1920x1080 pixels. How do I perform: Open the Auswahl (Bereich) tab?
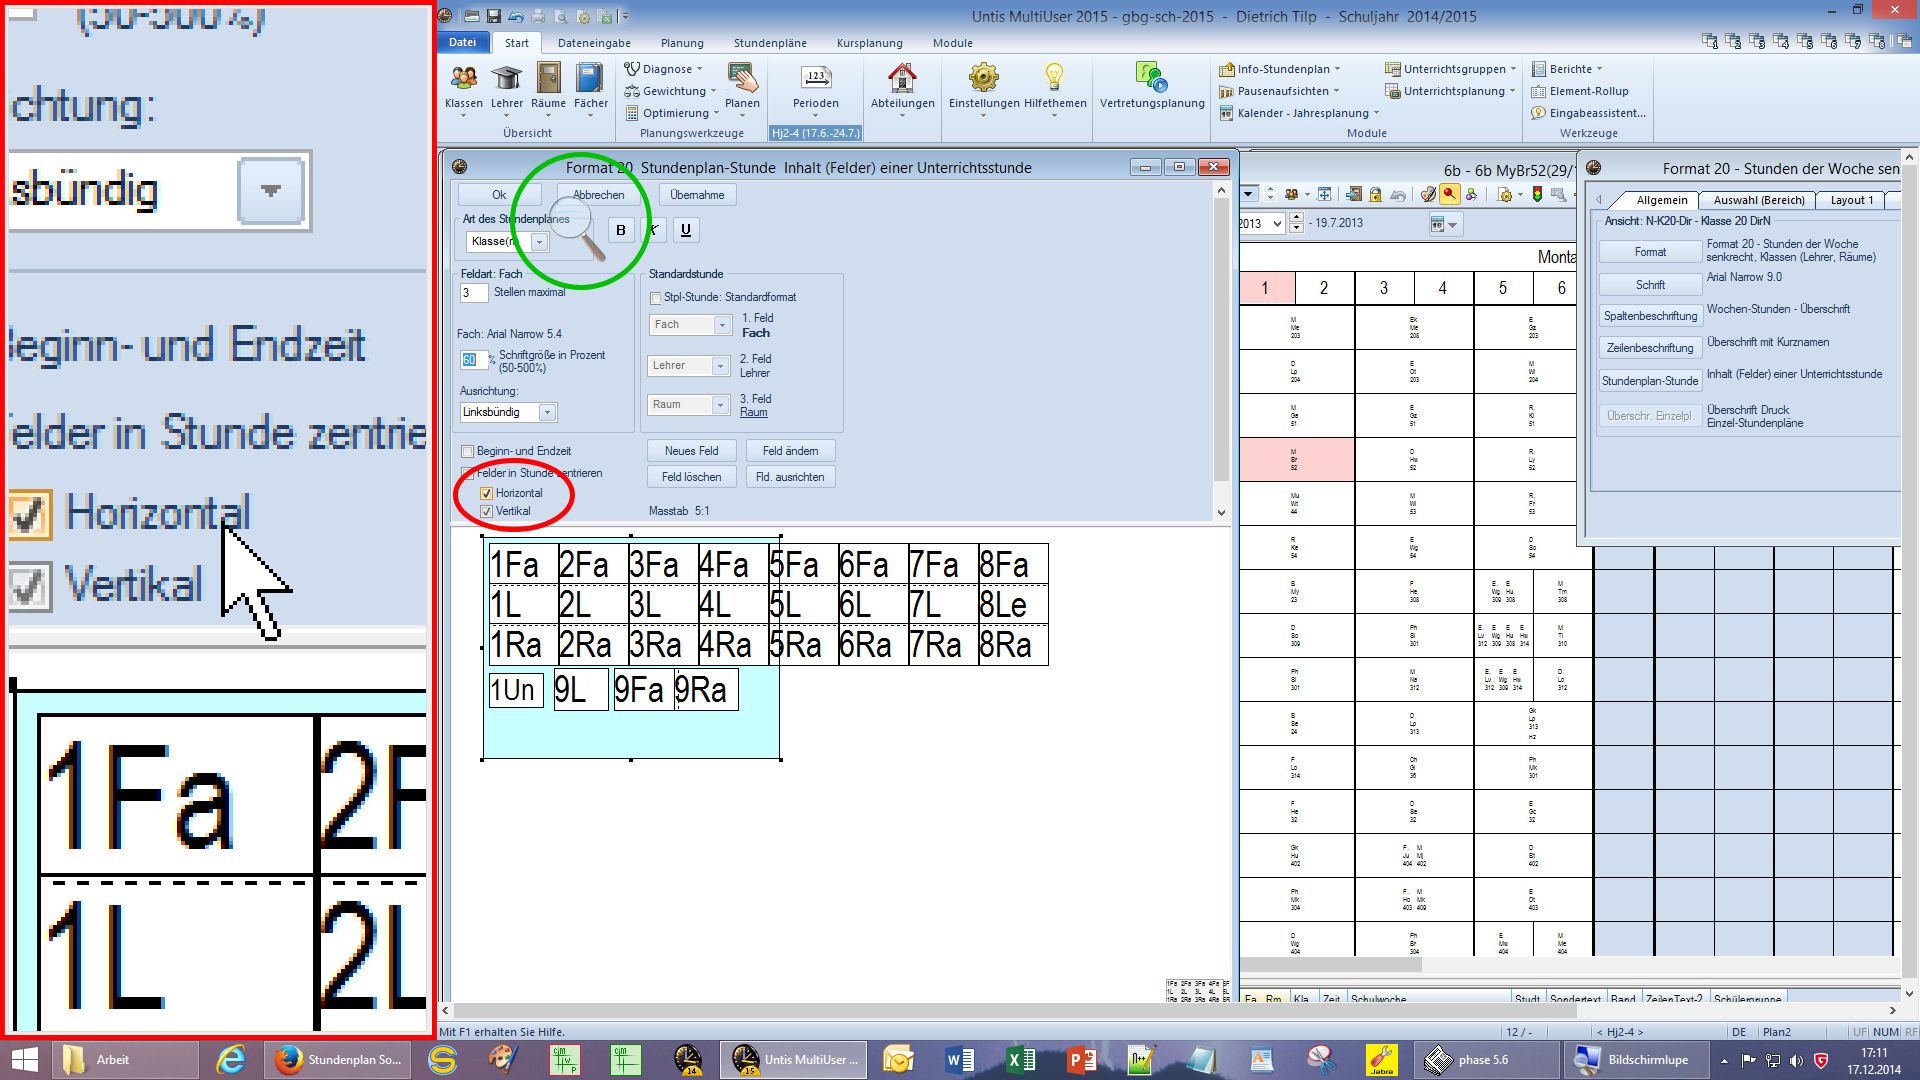click(1758, 200)
